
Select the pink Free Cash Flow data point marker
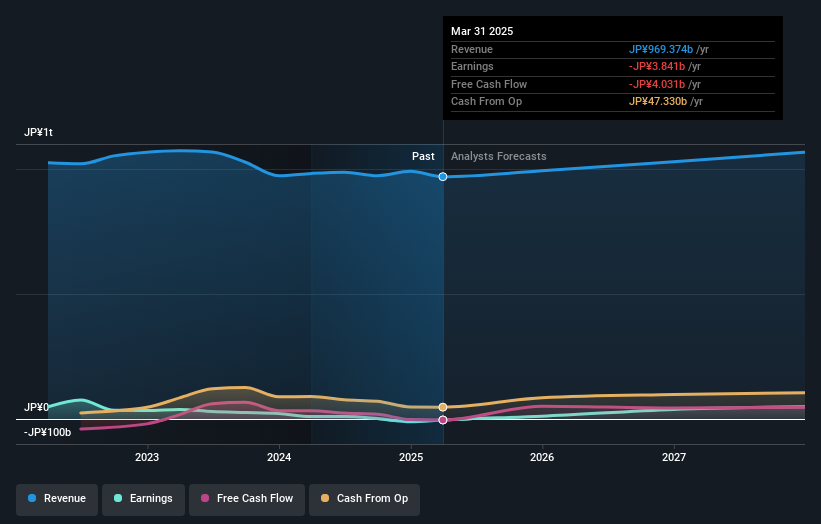(x=443, y=420)
